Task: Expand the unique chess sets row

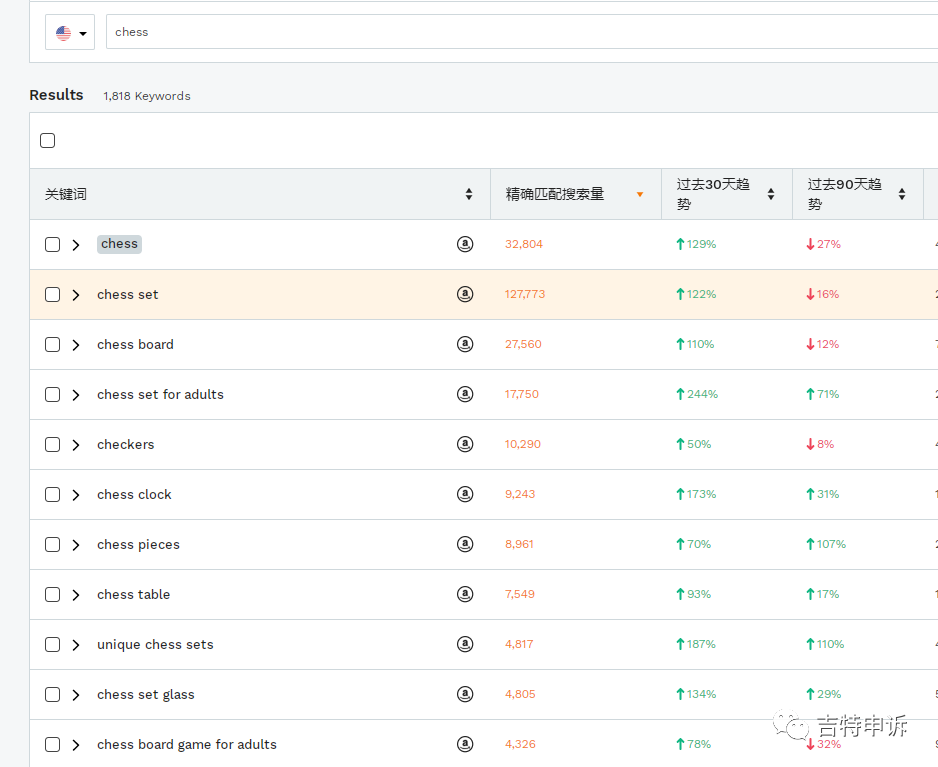Action: [76, 645]
